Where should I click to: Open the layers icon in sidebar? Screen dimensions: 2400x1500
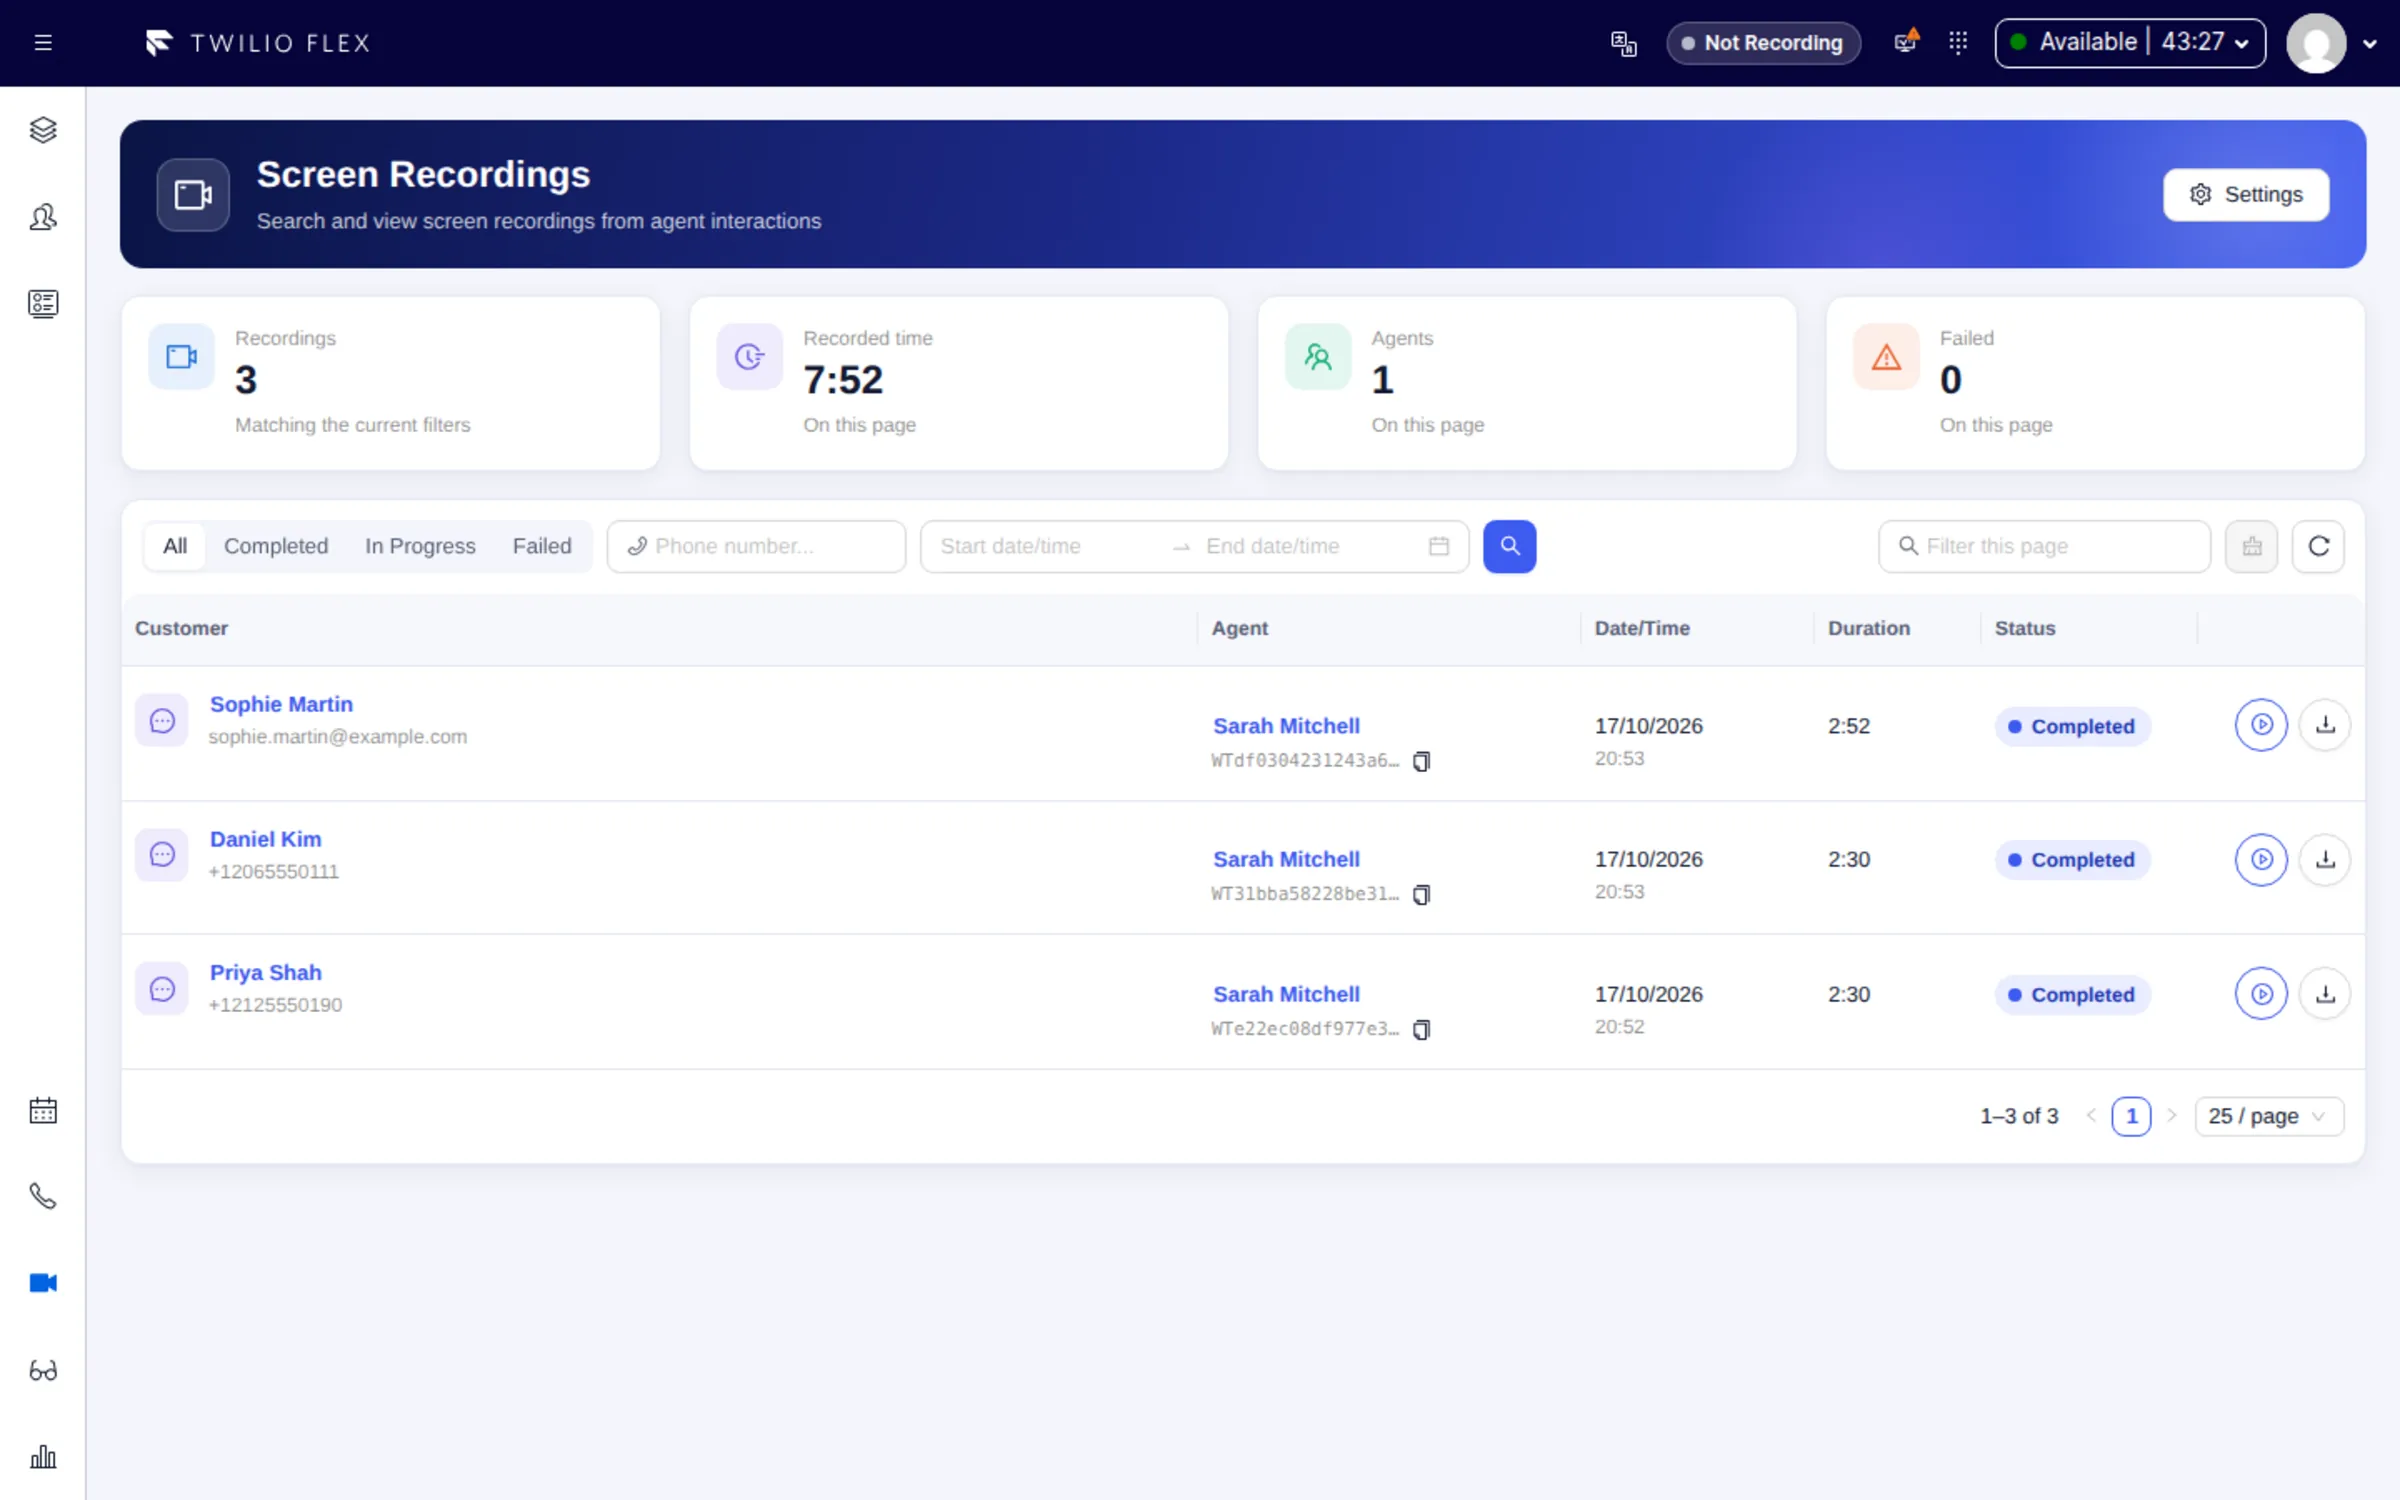[43, 130]
